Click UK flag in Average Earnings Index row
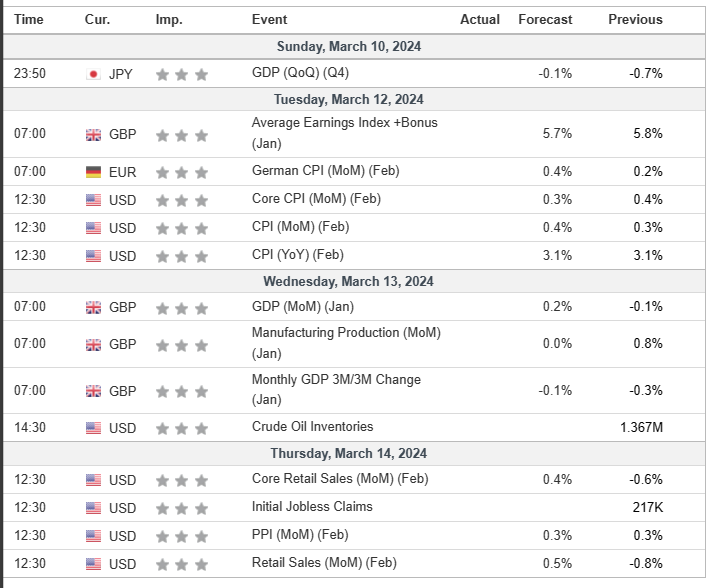The image size is (715, 588). tap(93, 135)
